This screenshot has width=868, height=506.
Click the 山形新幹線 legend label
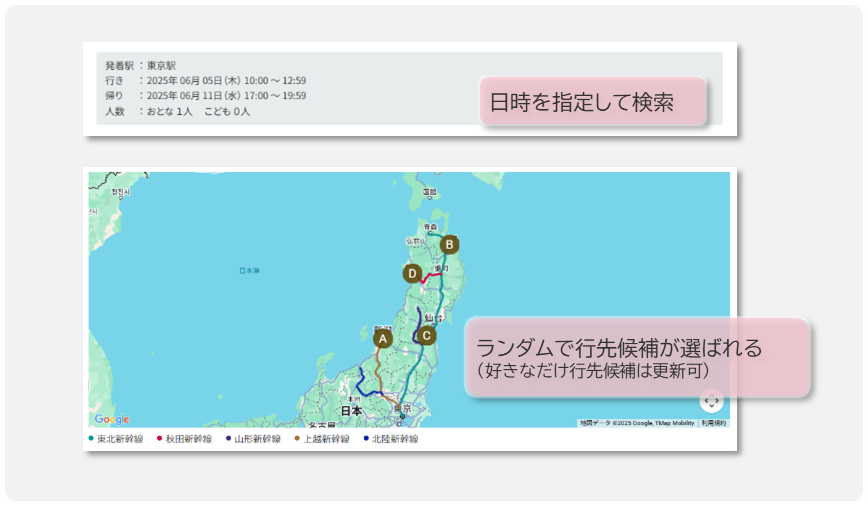(x=257, y=439)
